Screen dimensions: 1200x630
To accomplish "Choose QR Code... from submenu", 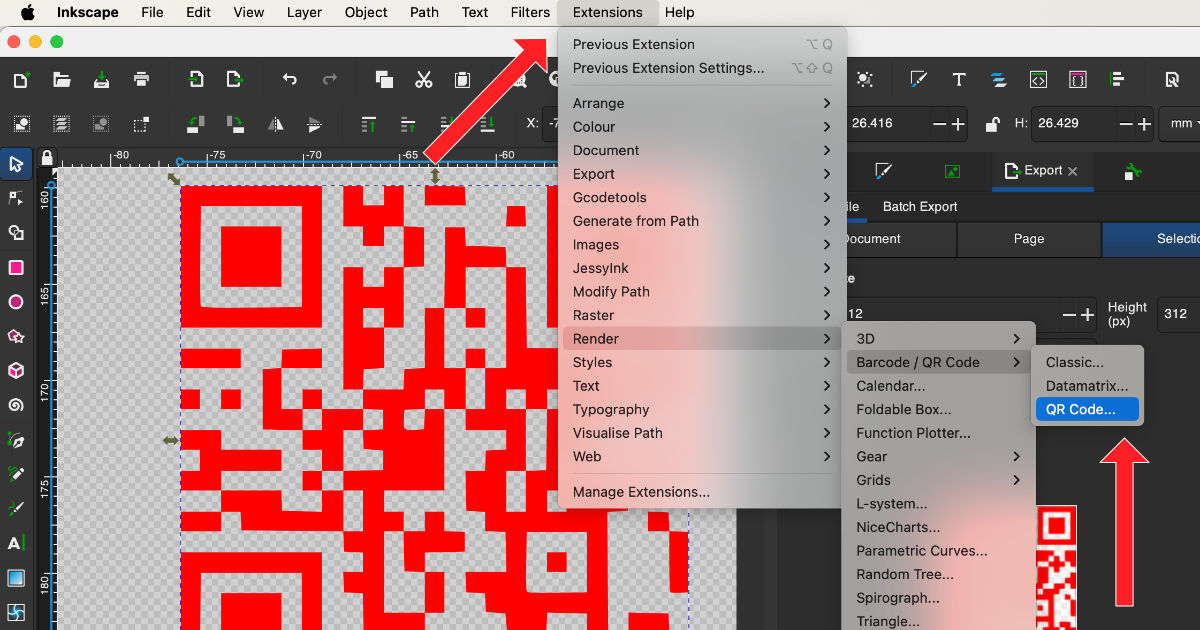I will 1088,410.
